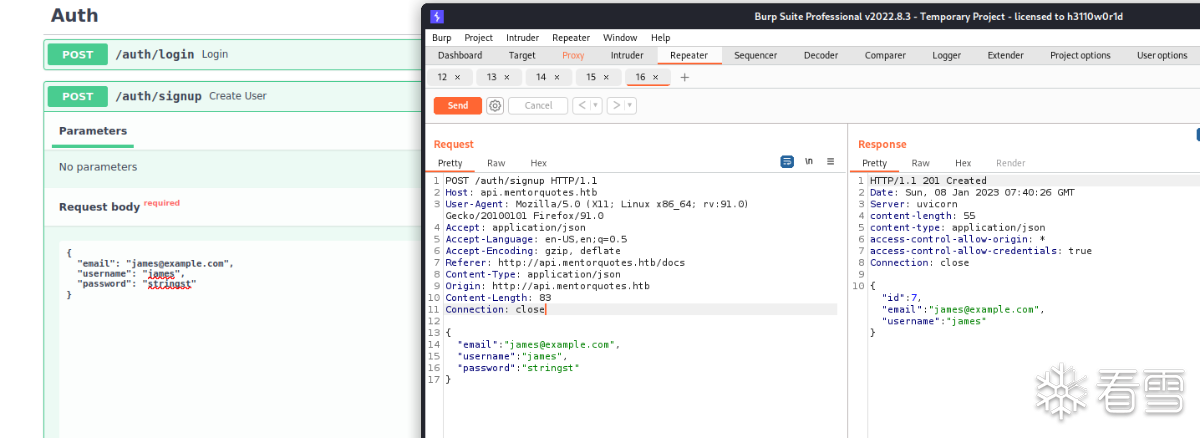Switch to the Extender tab
Viewport: 1200px width, 438px height.
[1005, 55]
